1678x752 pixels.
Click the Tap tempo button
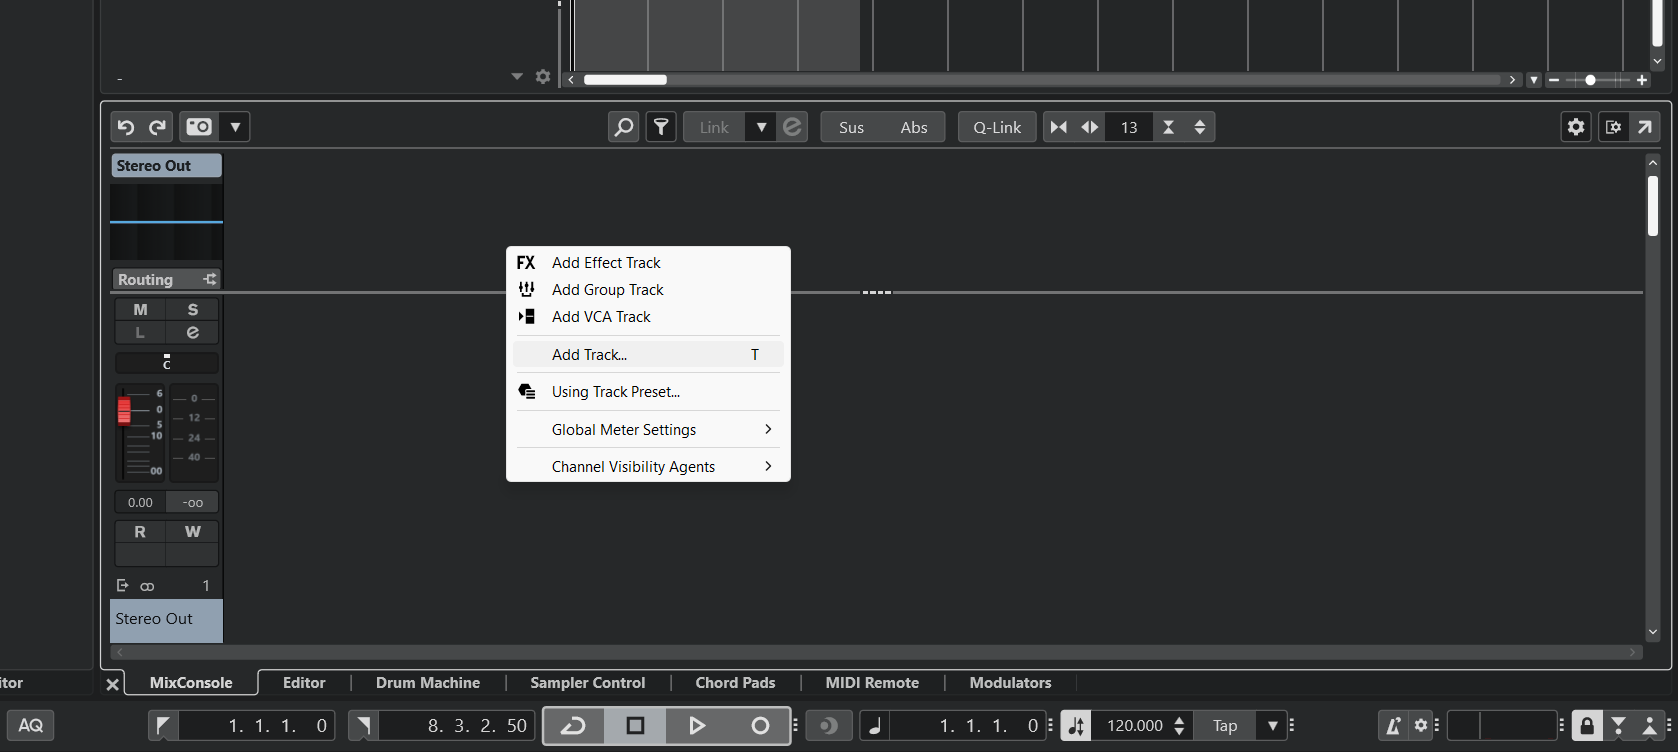point(1225,726)
